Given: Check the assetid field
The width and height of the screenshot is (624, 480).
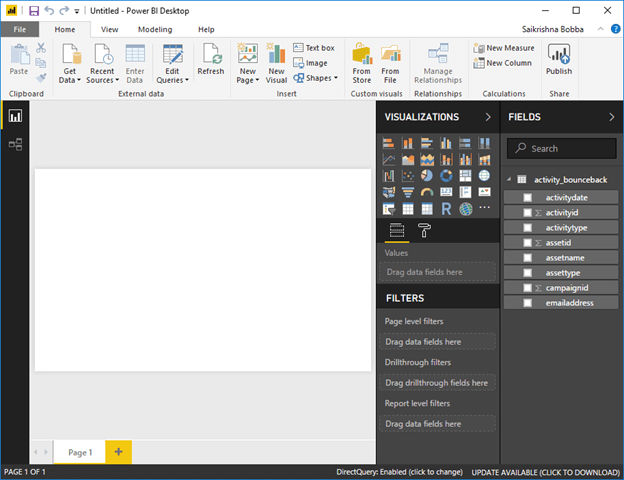Looking at the screenshot, I should point(528,243).
